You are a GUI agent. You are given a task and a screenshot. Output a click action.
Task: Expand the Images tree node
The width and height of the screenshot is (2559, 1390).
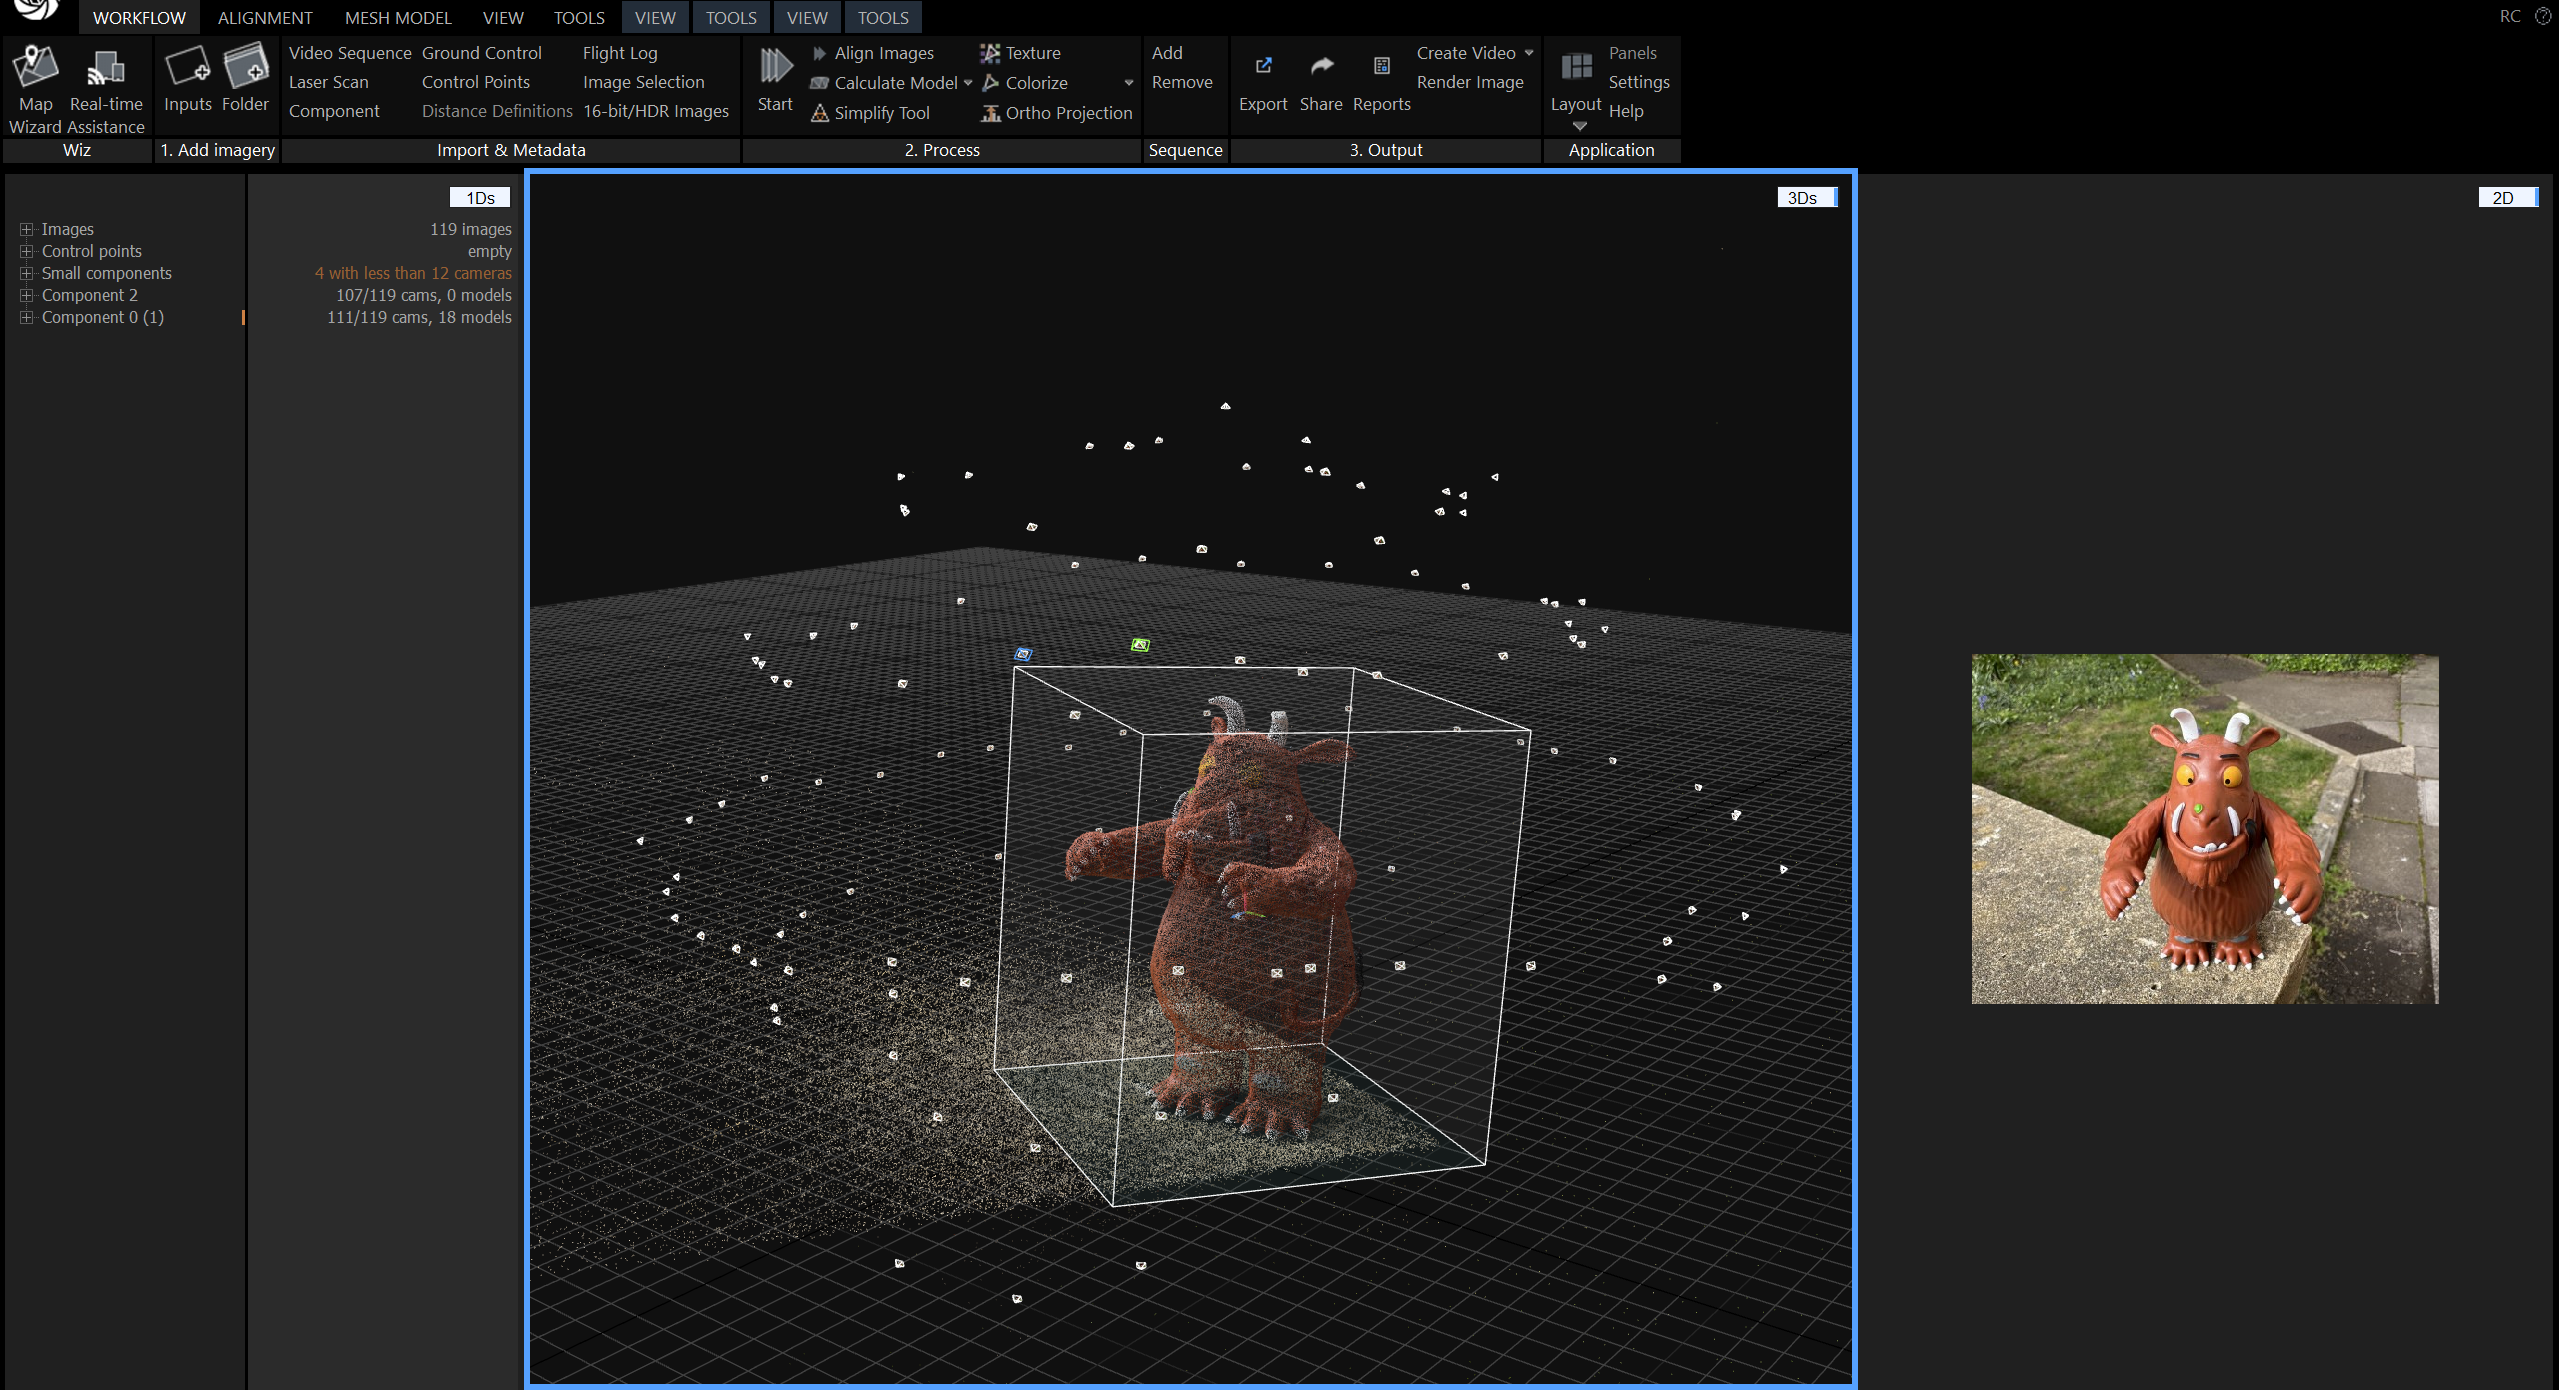27,229
